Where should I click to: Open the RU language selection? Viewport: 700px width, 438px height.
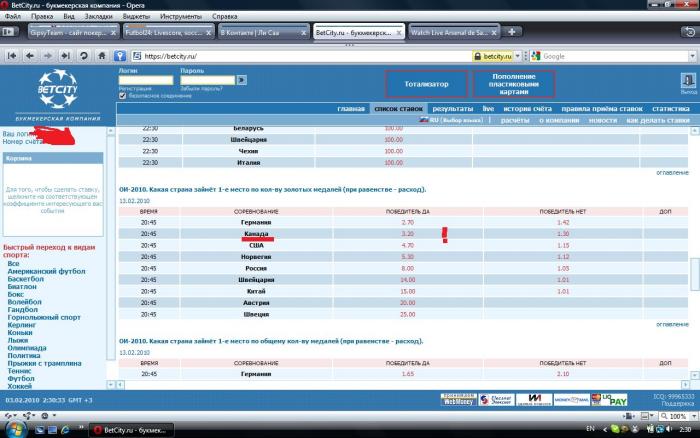(x=451, y=120)
